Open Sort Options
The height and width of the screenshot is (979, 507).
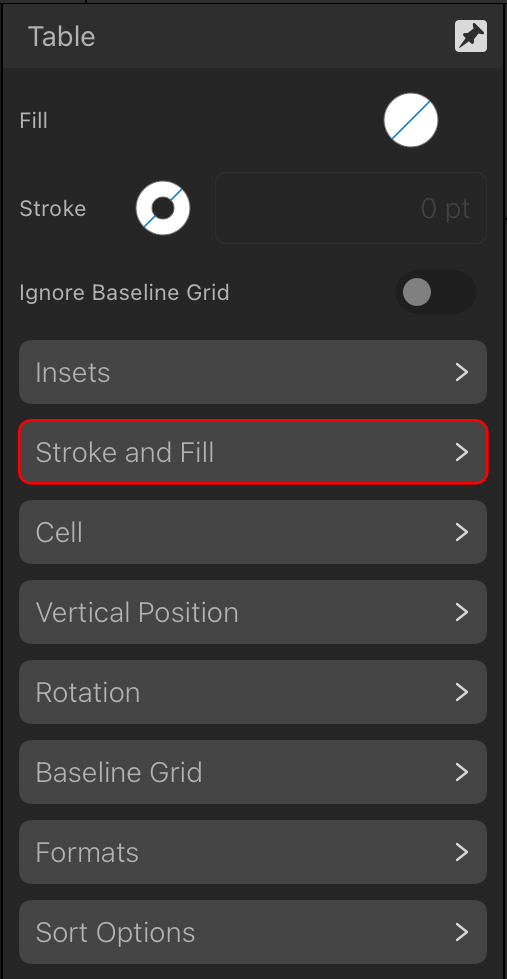[x=253, y=932]
